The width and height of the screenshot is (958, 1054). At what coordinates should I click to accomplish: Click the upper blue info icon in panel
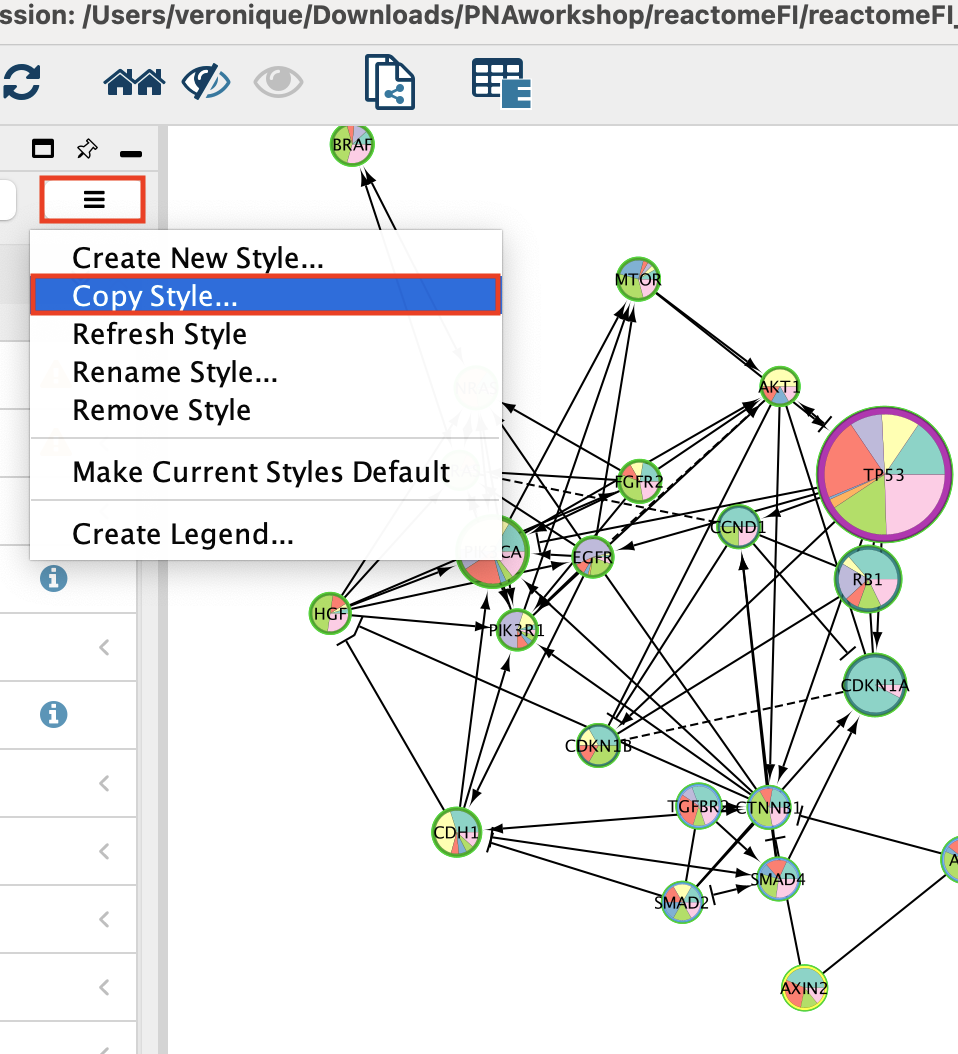[x=53, y=578]
